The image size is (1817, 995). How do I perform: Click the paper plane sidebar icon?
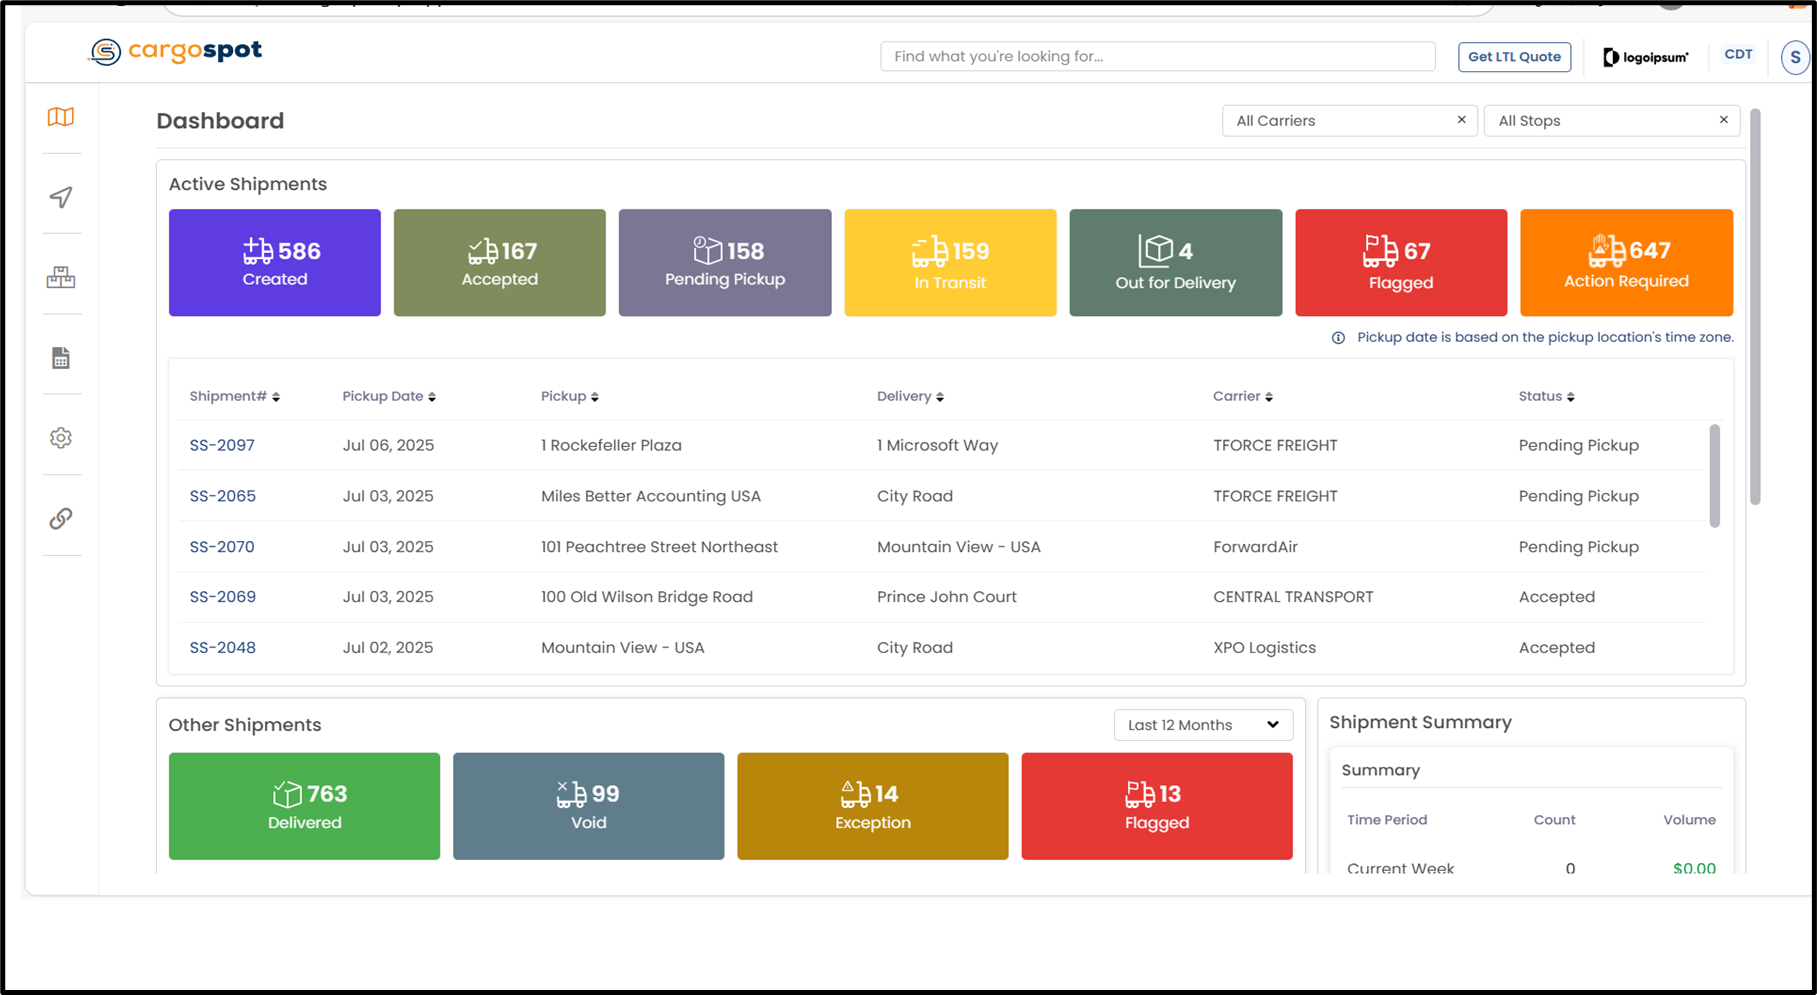pyautogui.click(x=61, y=197)
